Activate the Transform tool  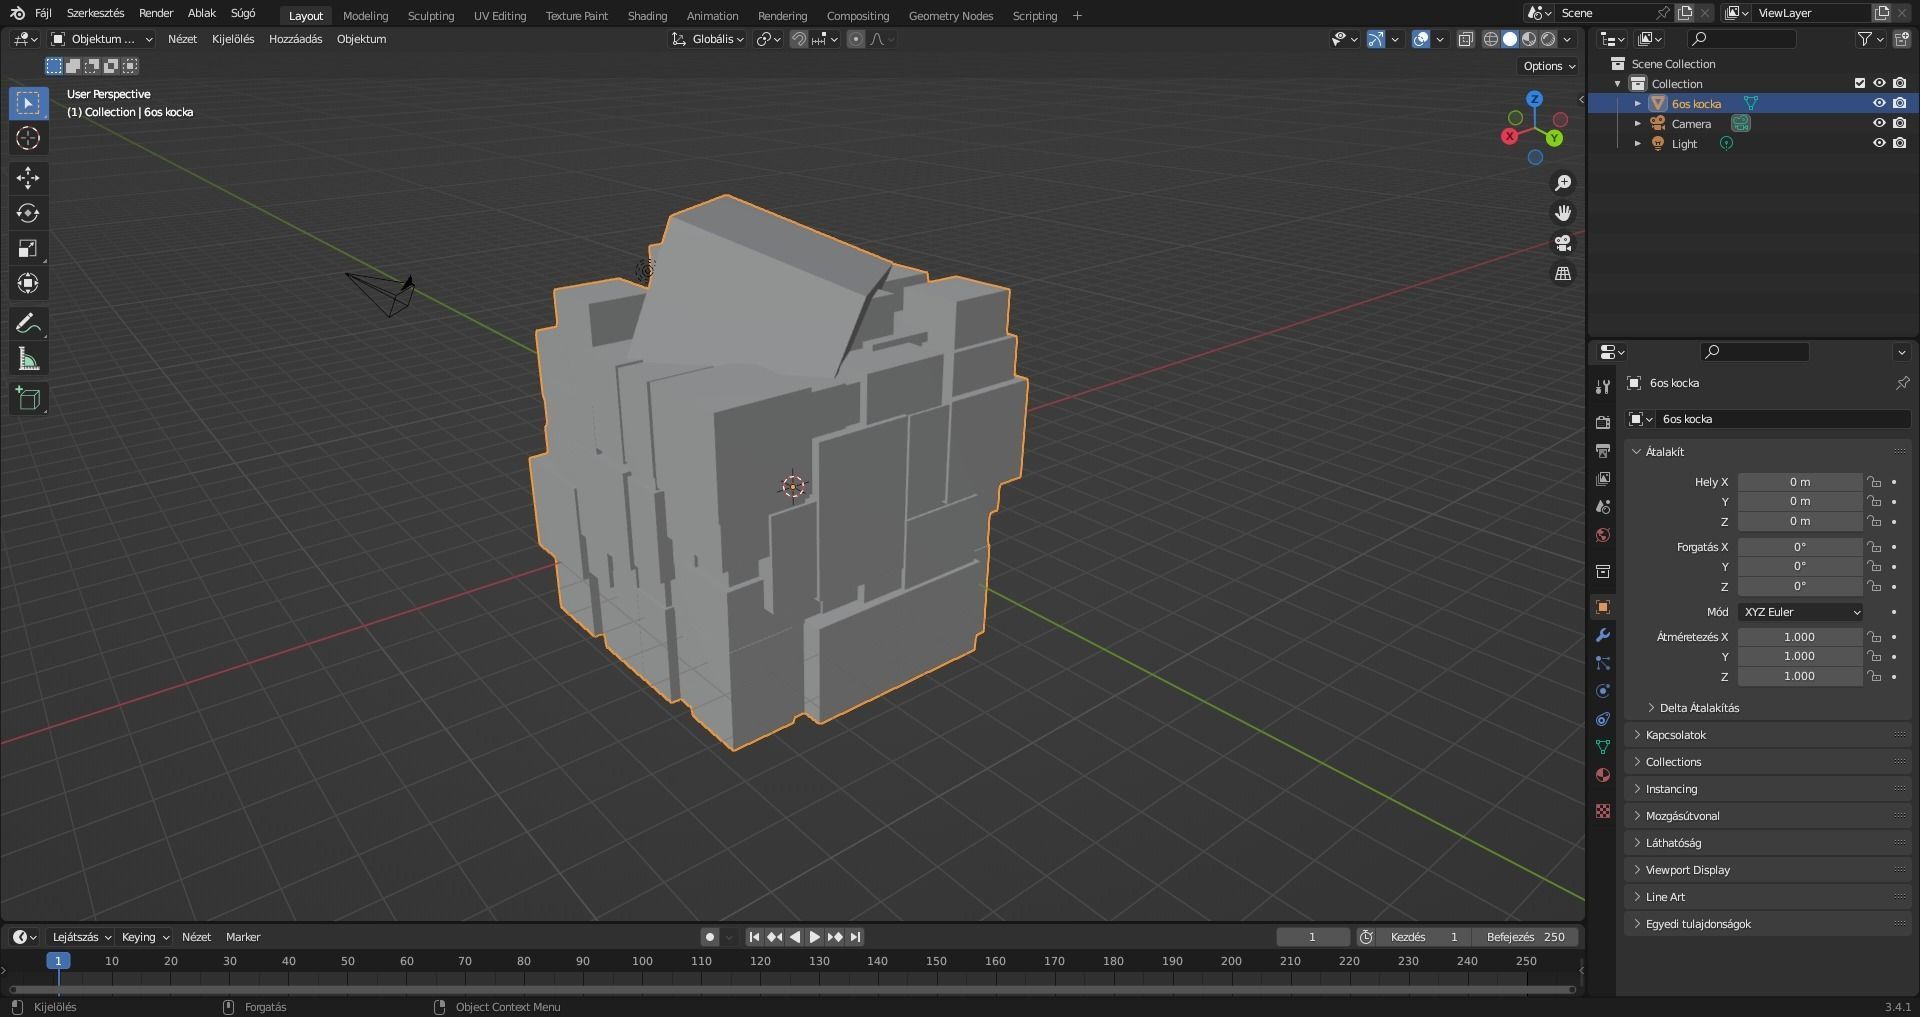(x=28, y=283)
